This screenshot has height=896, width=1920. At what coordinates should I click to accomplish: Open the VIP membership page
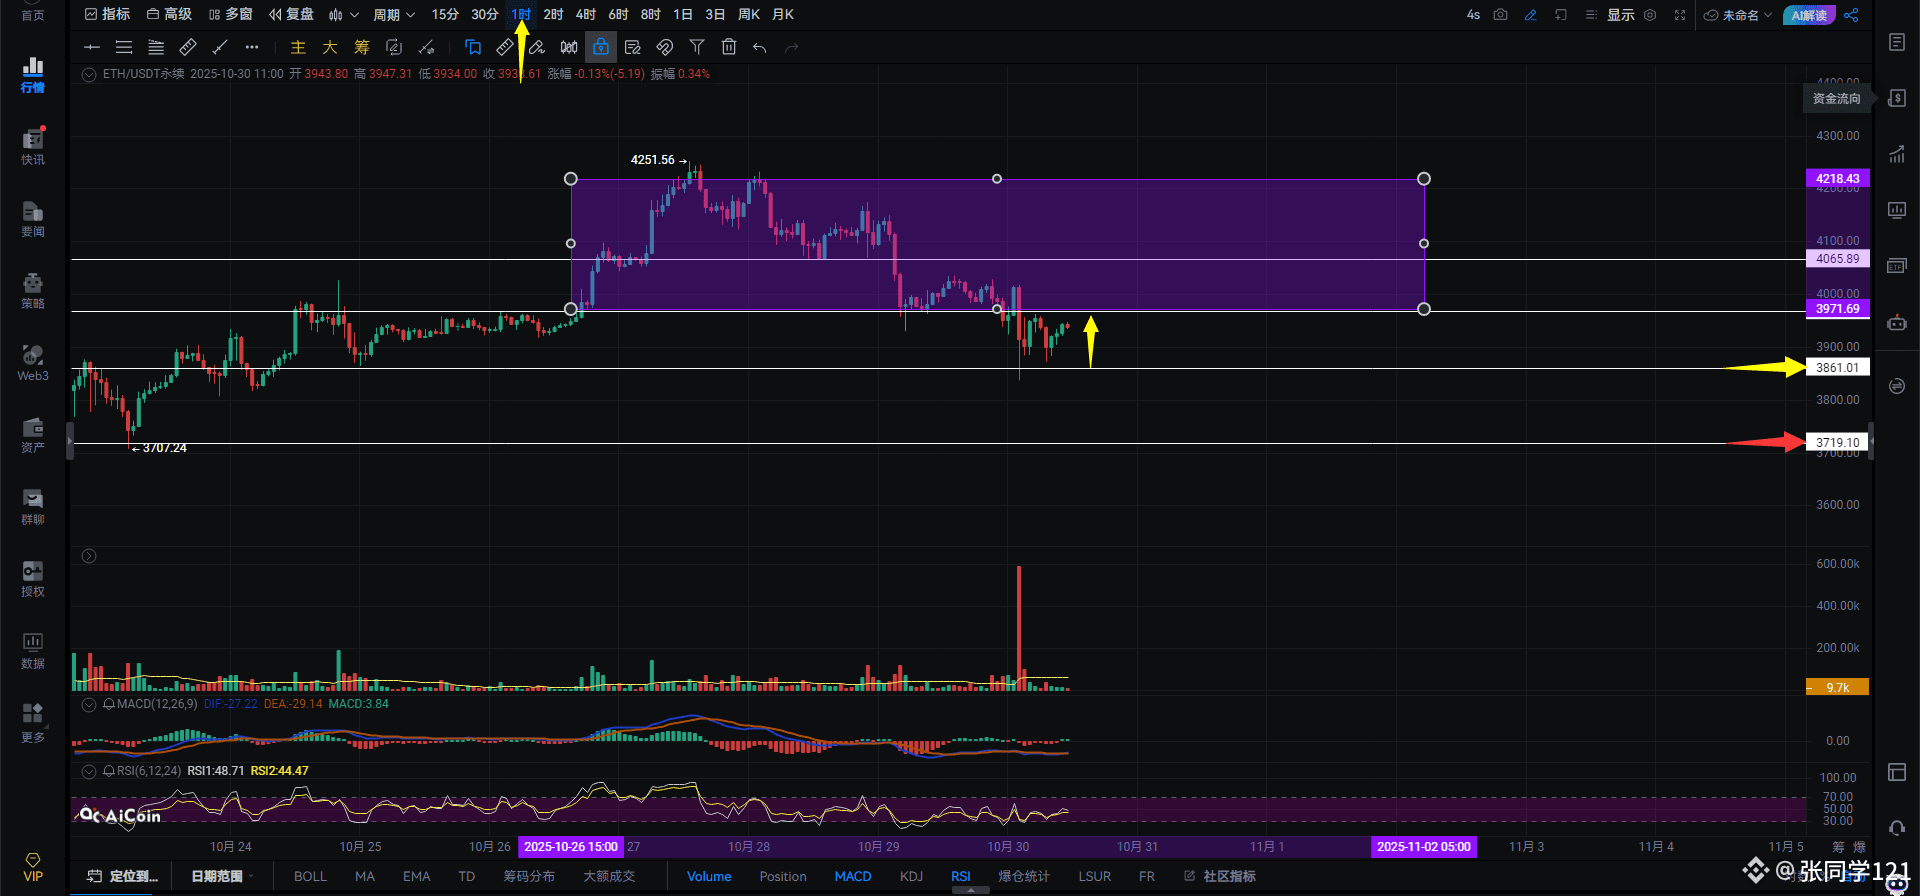click(x=33, y=867)
